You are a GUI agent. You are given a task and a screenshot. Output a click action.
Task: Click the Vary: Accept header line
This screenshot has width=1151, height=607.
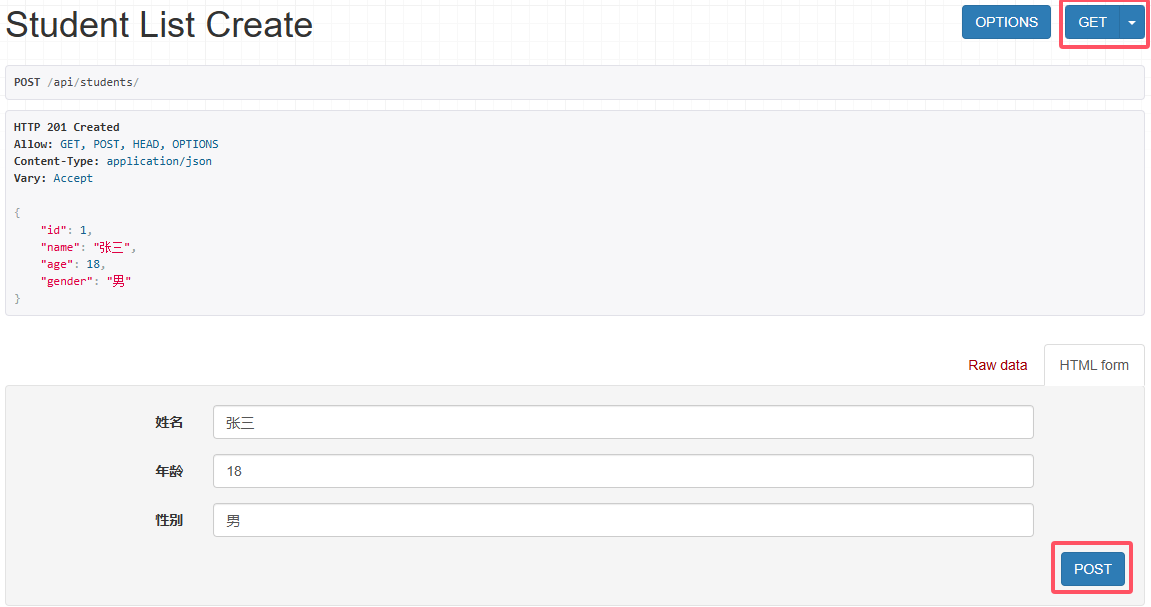53,178
